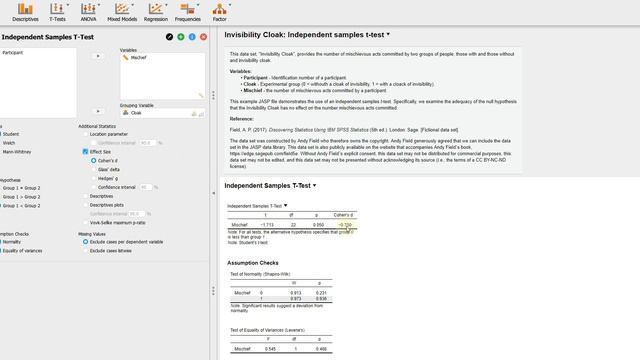Click the nominal icon beside Cloak
This screenshot has width=640, height=360.
click(125, 113)
